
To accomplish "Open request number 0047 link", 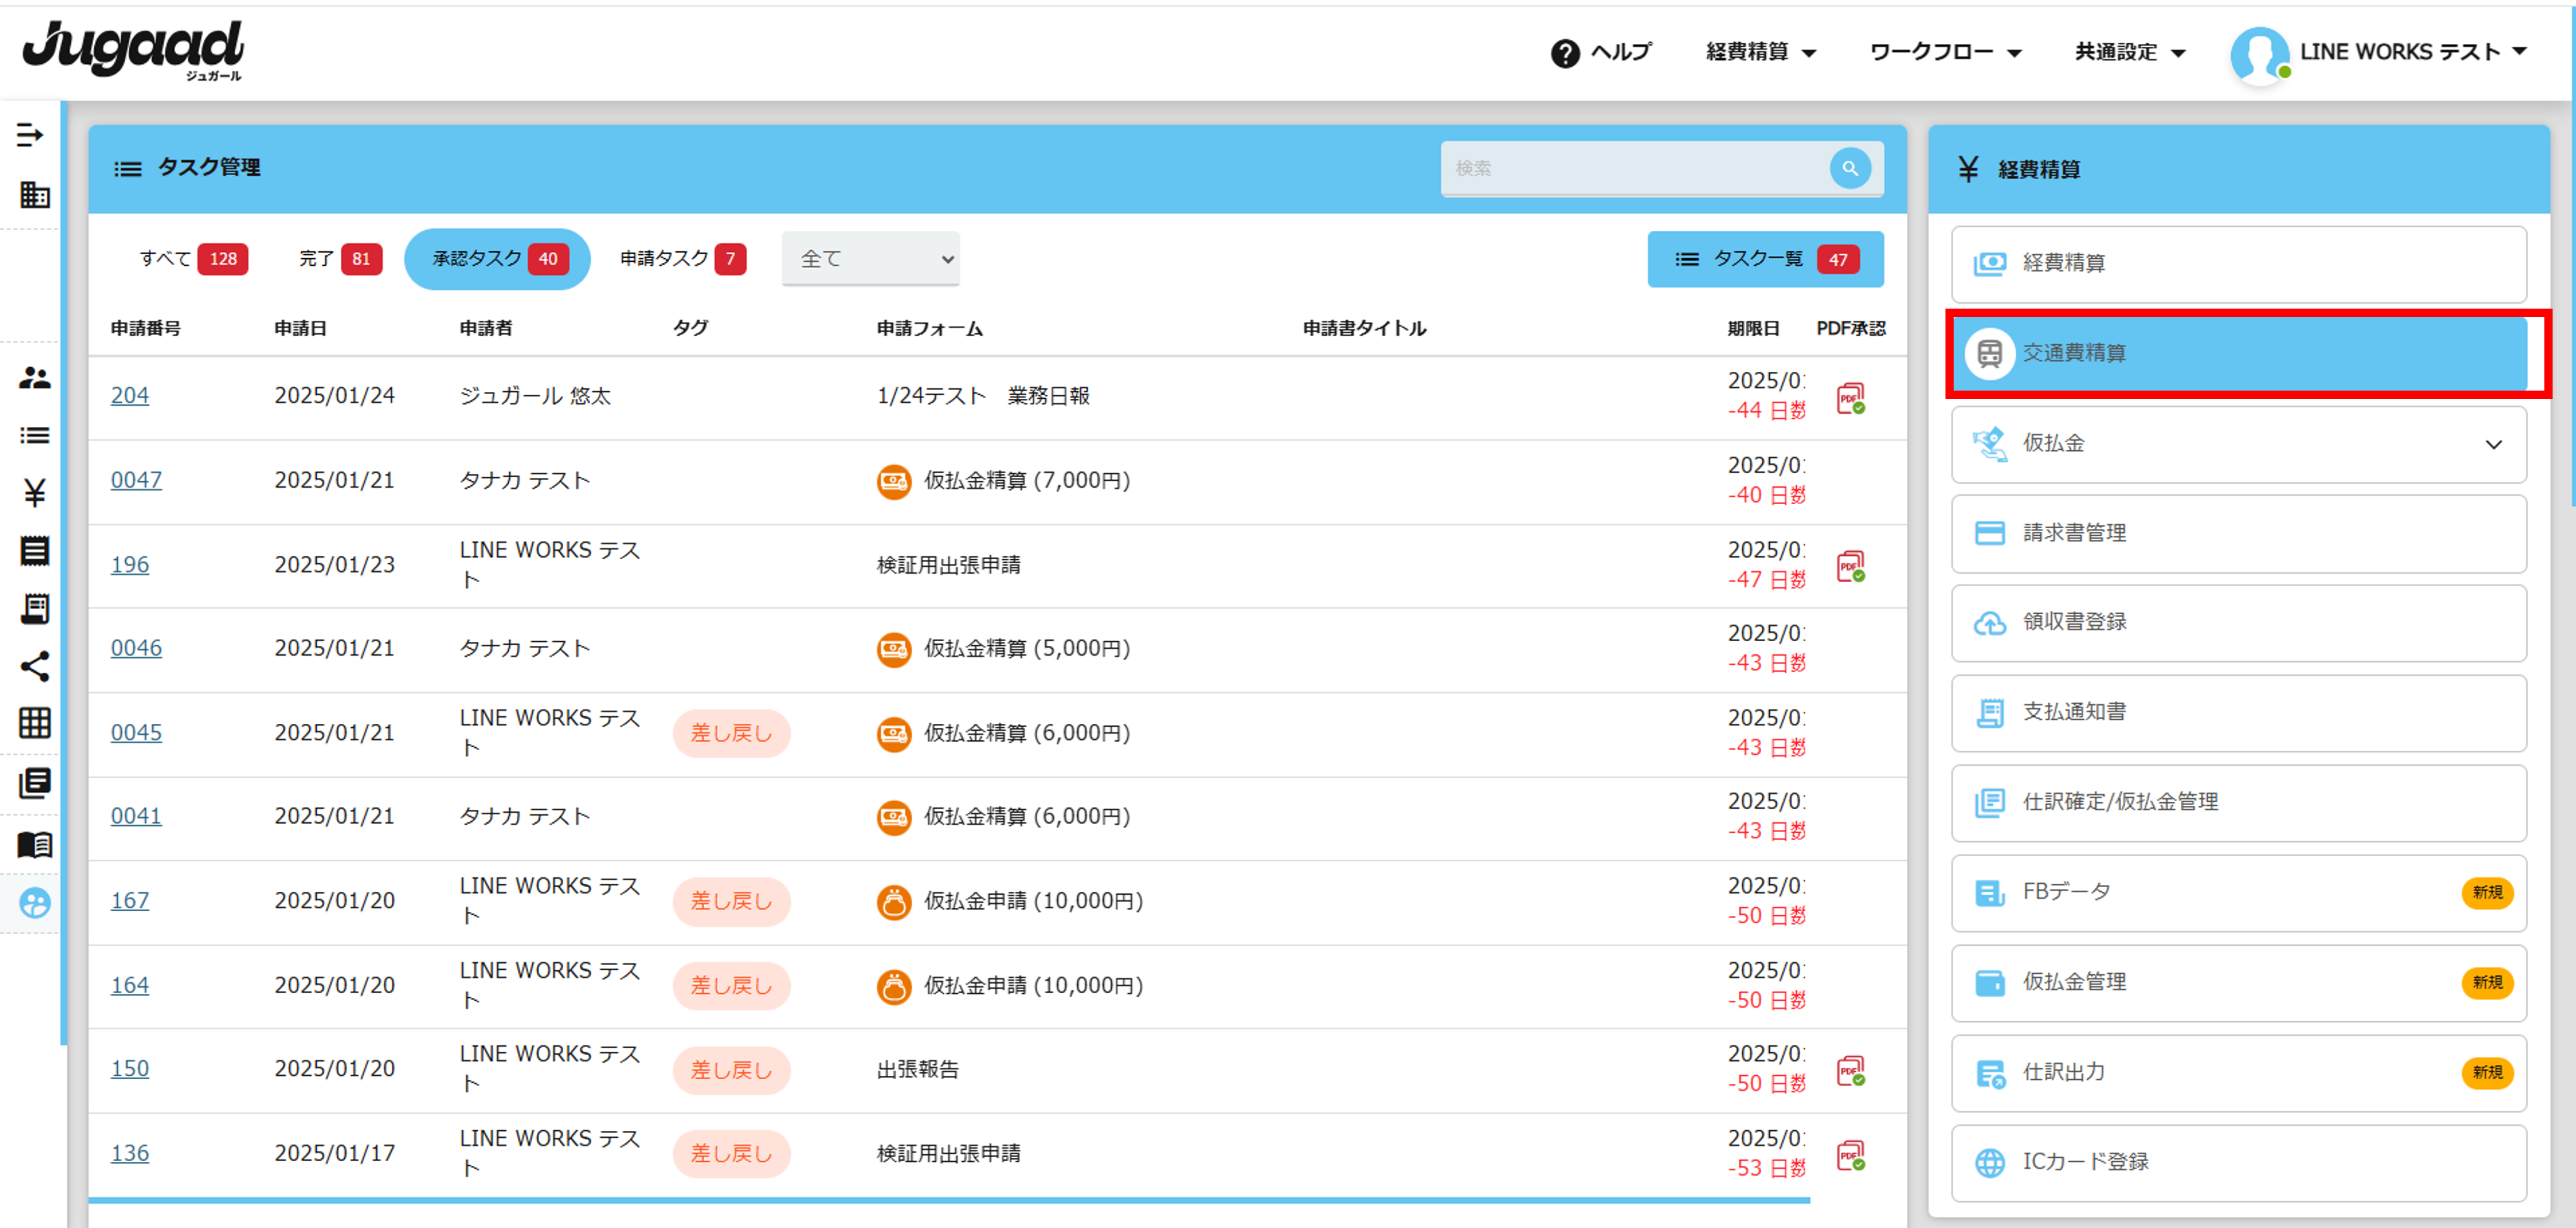I will pos(136,480).
